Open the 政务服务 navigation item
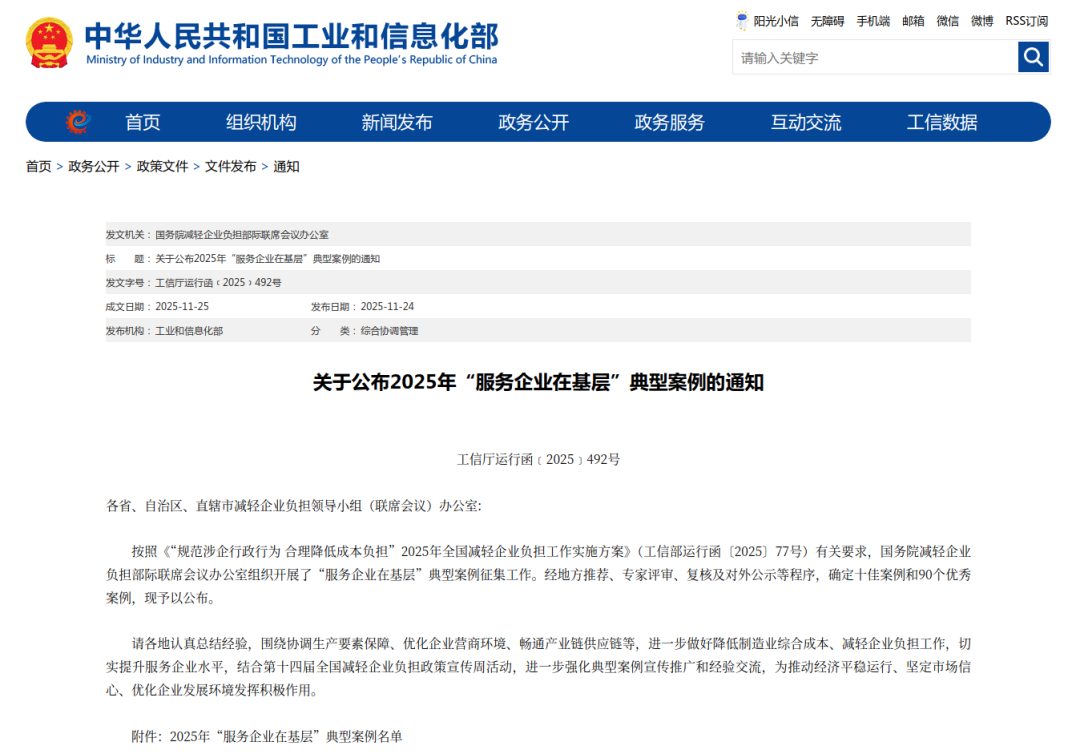The image size is (1080, 754). (x=669, y=122)
